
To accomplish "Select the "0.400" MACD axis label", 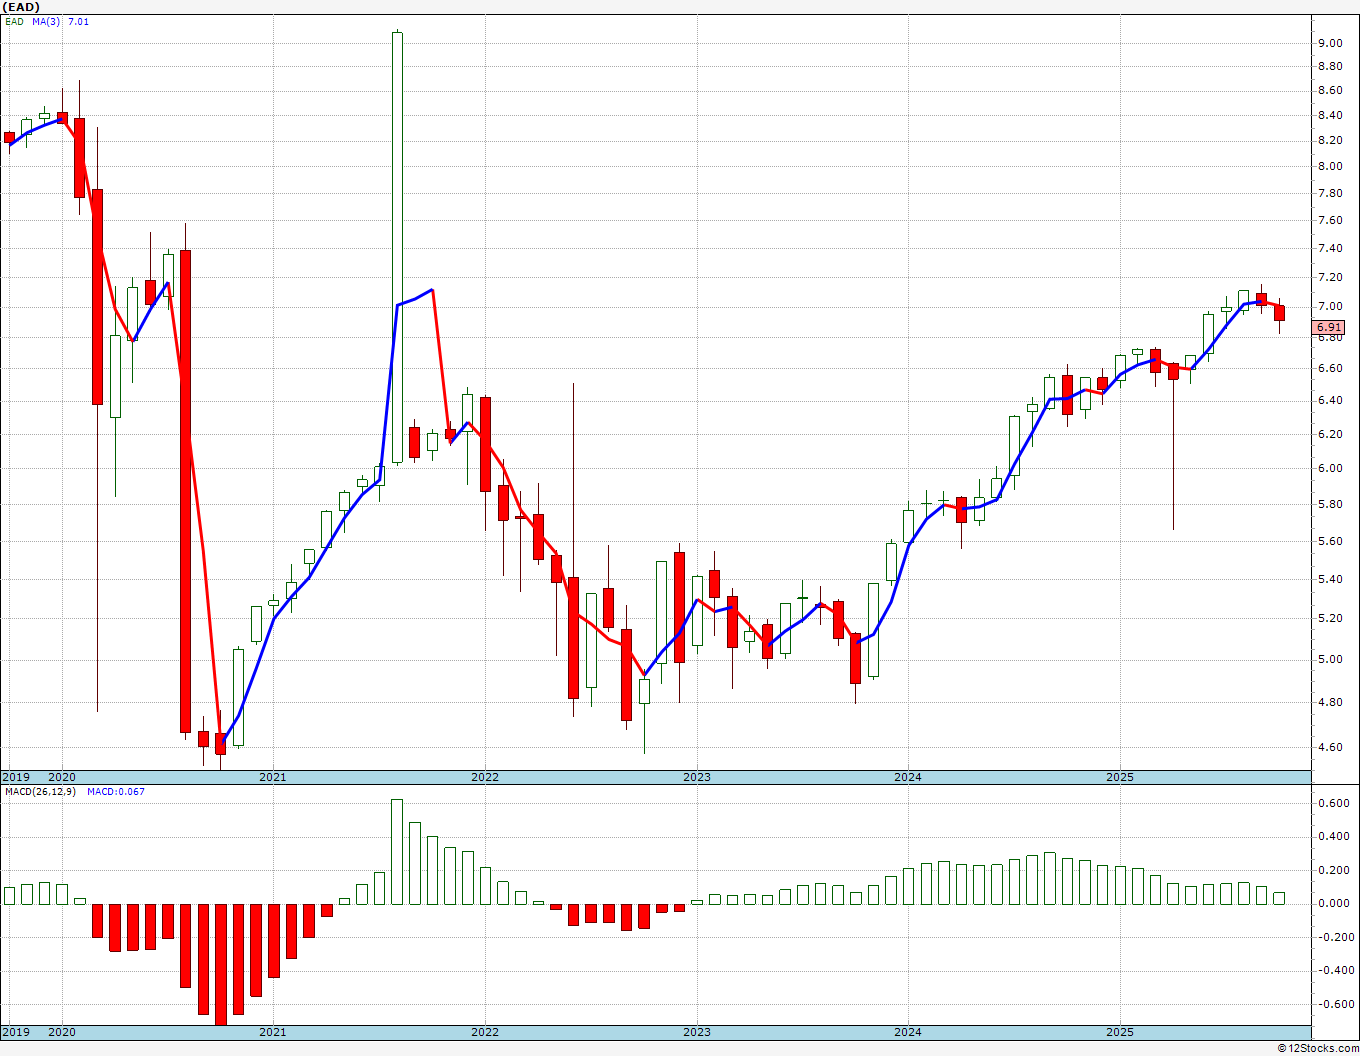I will pyautogui.click(x=1333, y=837).
